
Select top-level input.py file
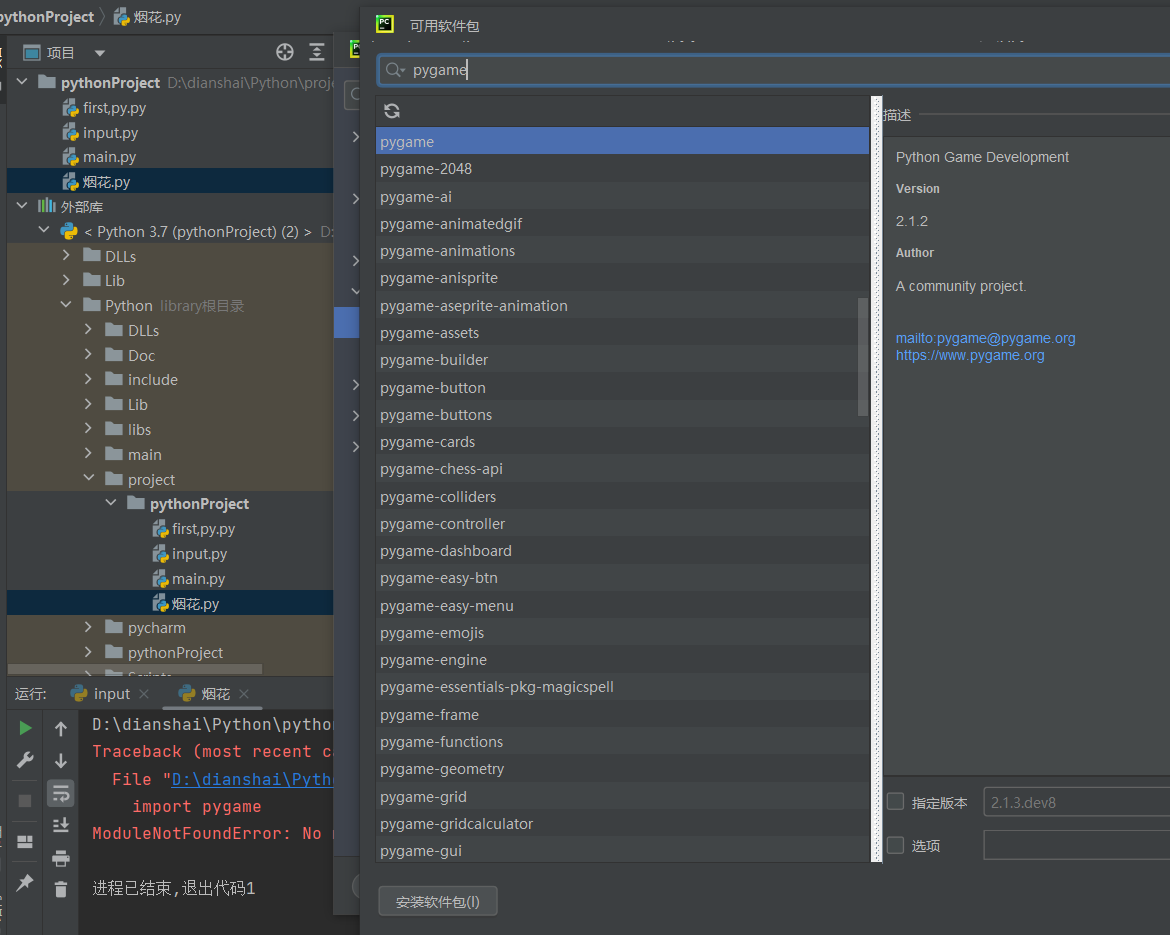[110, 132]
